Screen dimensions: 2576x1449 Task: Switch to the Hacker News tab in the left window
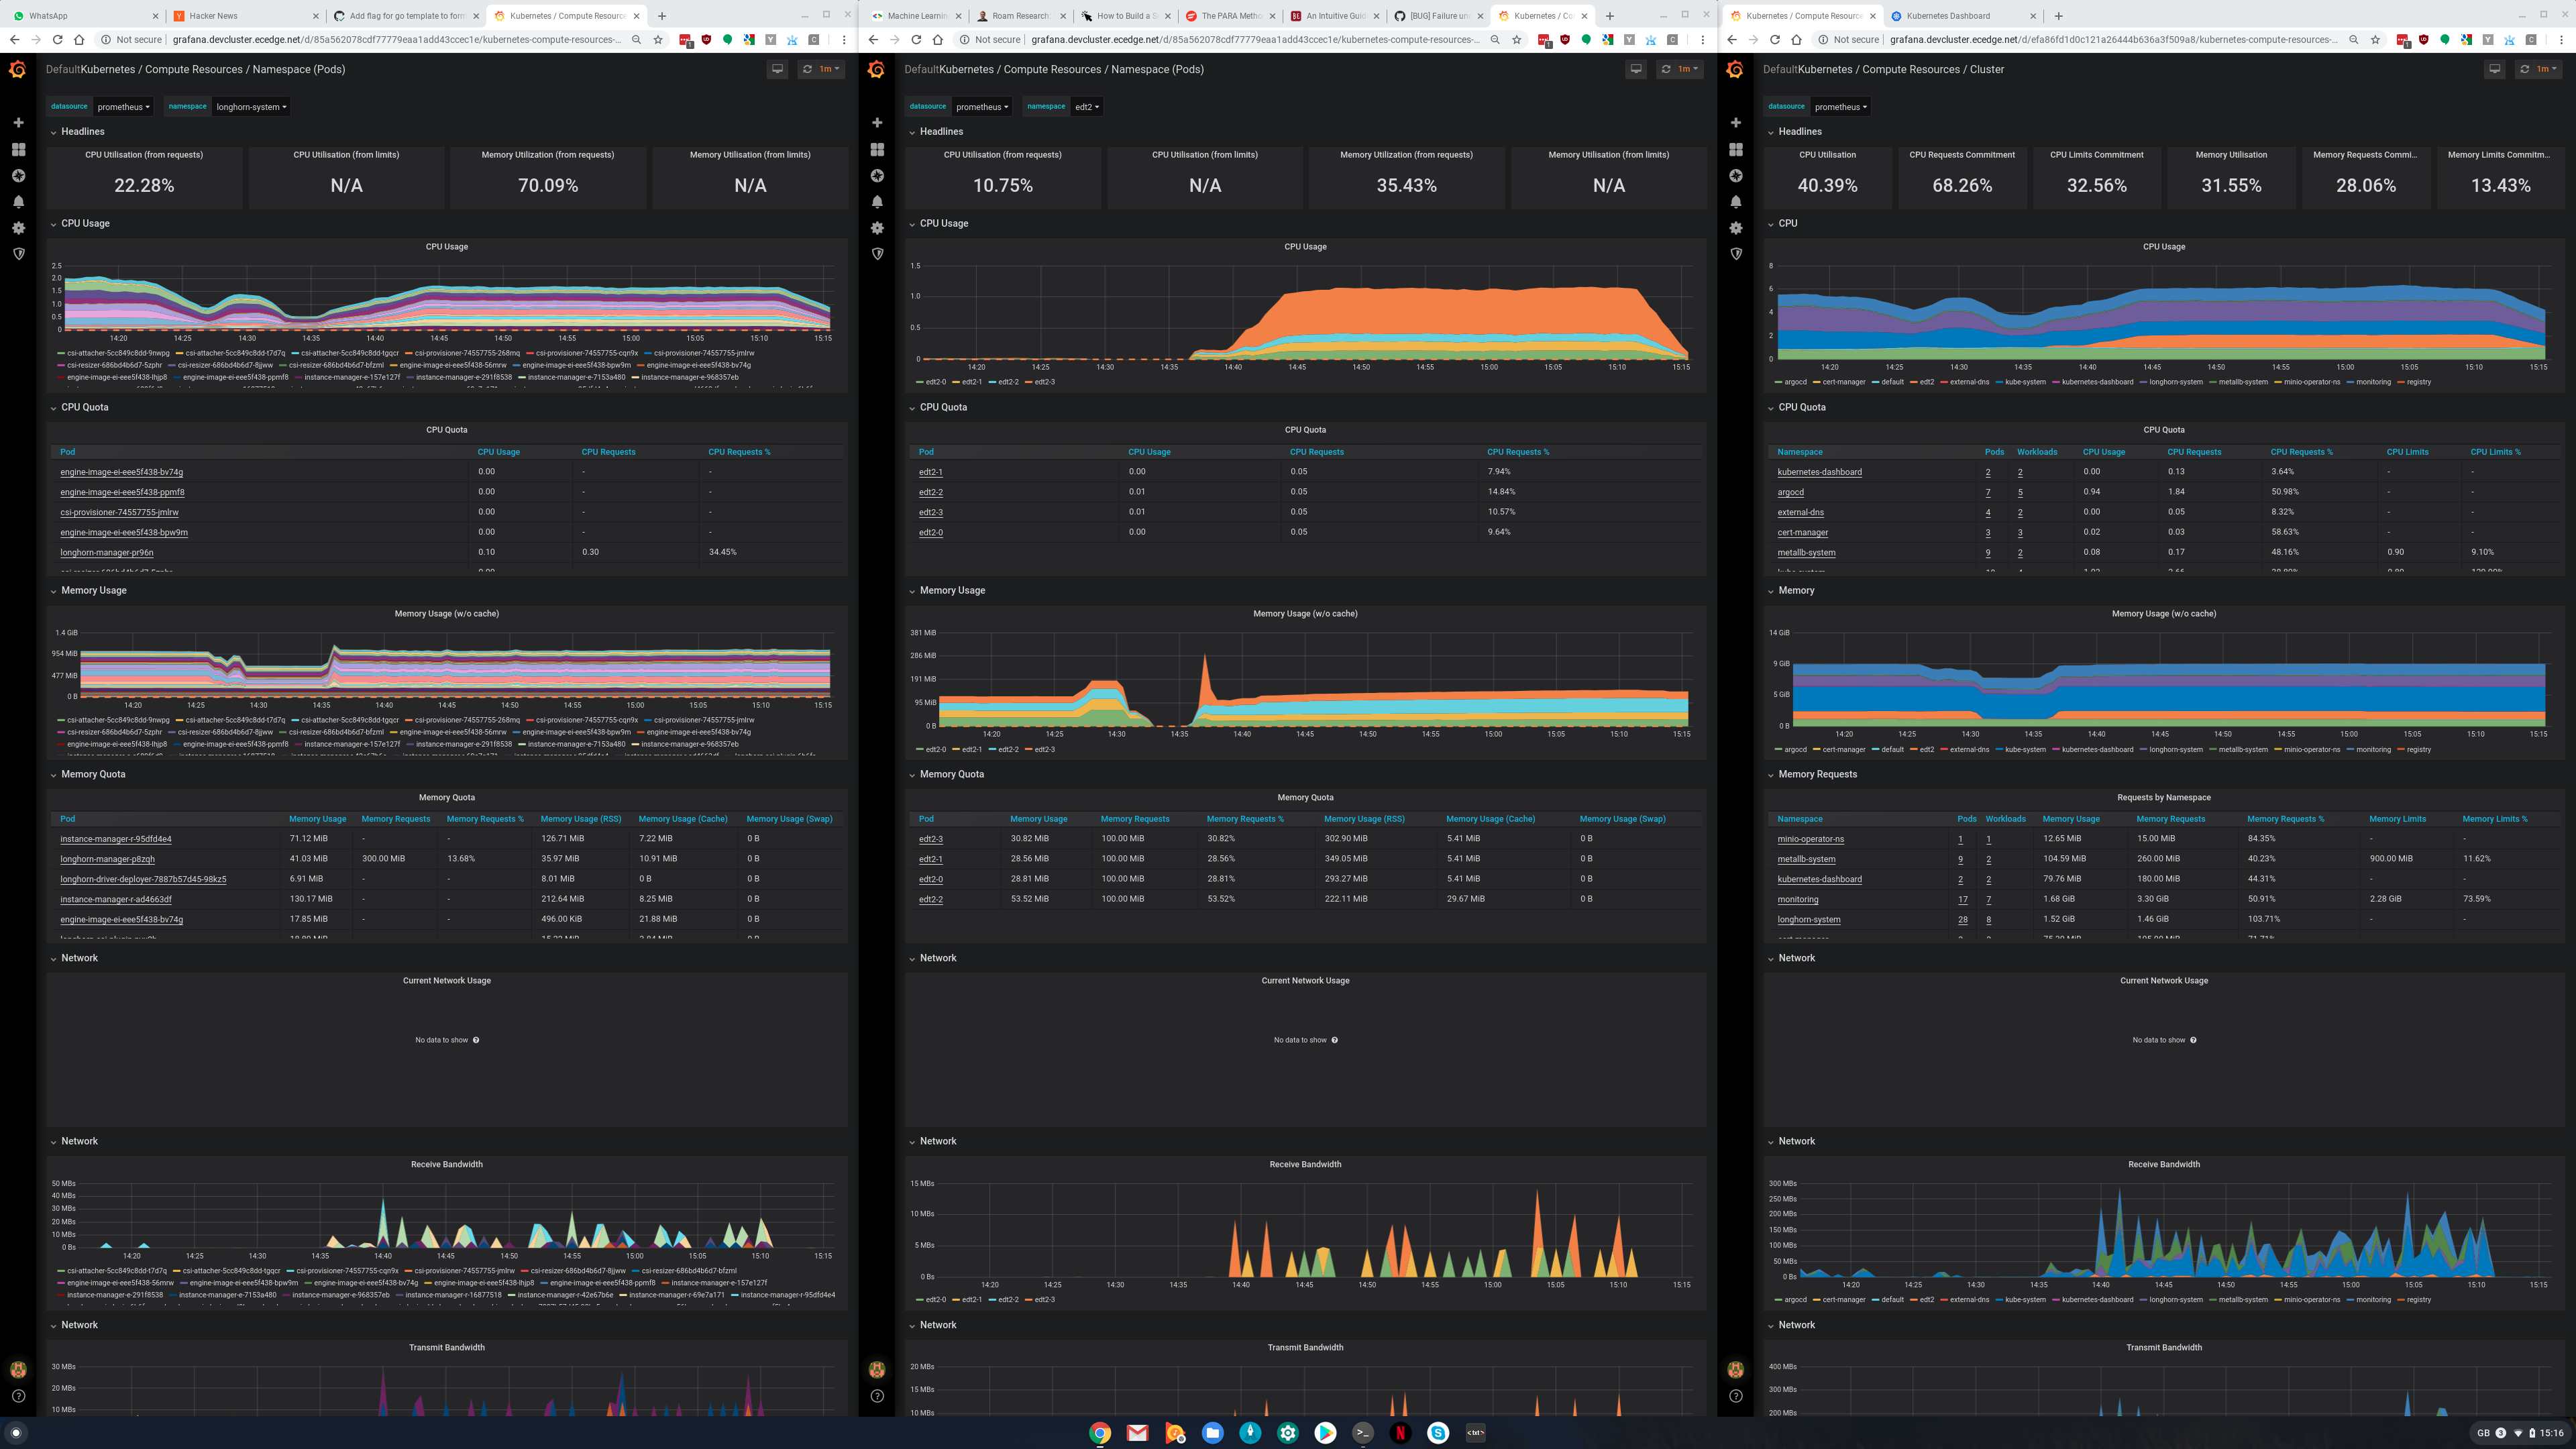coord(246,16)
